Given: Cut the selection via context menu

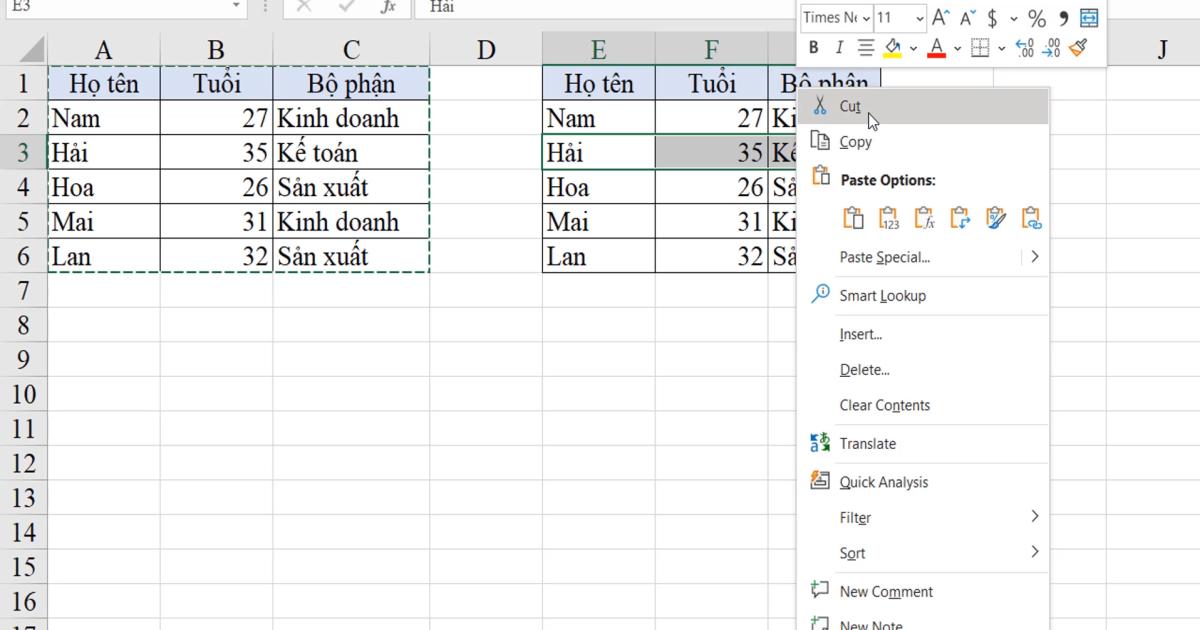Looking at the screenshot, I should (x=852, y=105).
